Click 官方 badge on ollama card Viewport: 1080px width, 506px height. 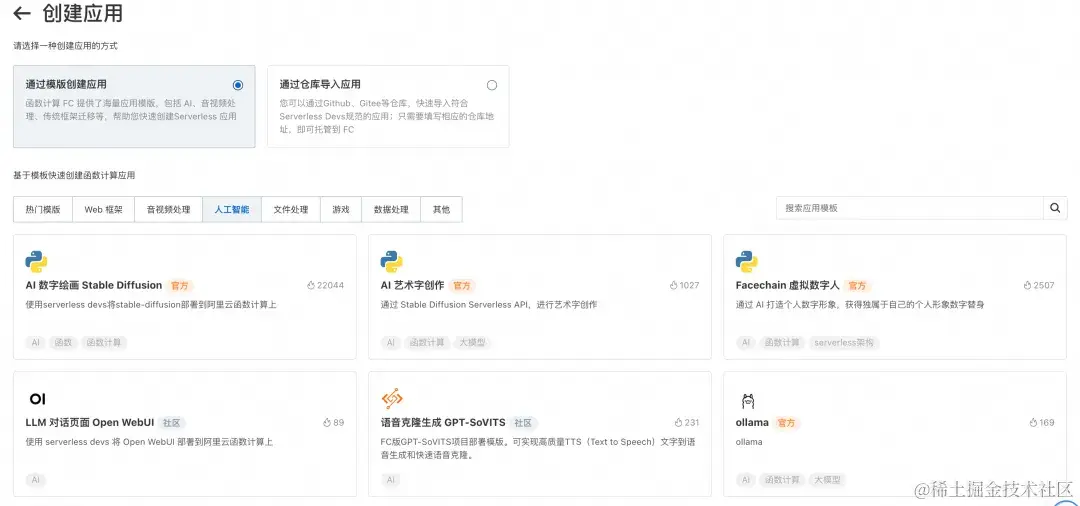point(786,423)
